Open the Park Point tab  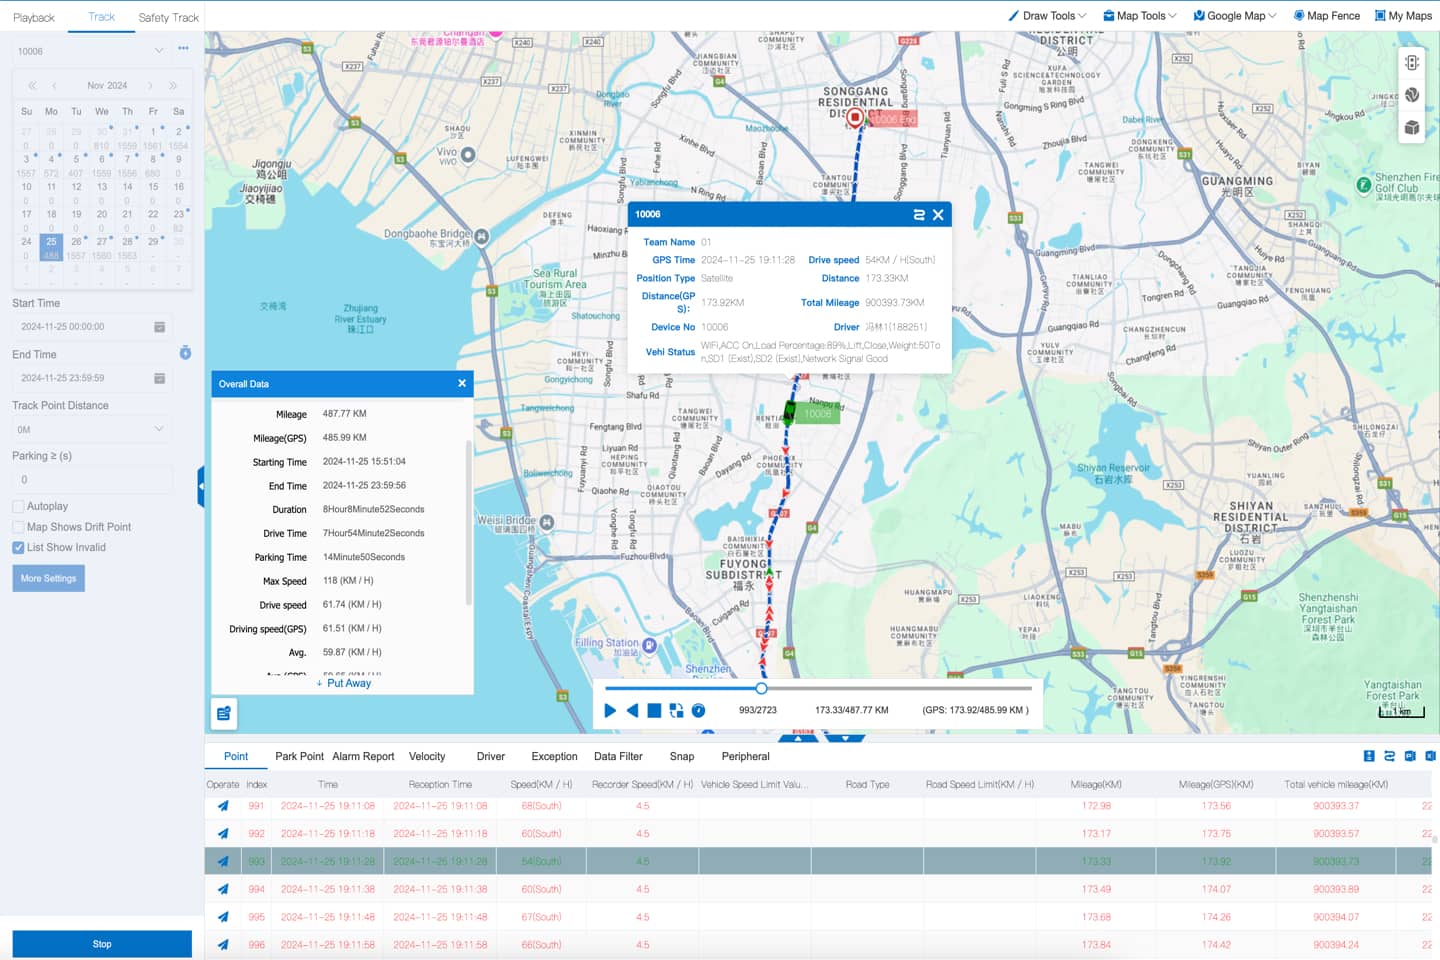299,757
